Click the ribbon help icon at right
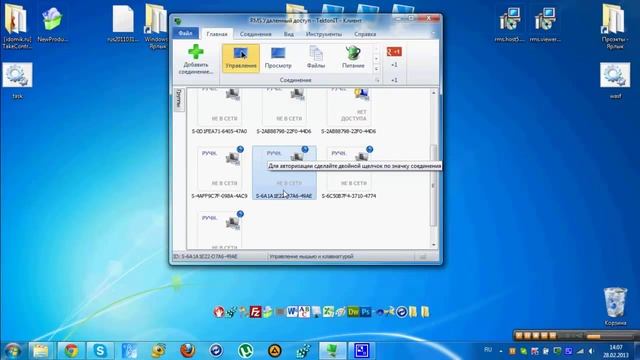 coord(433,34)
